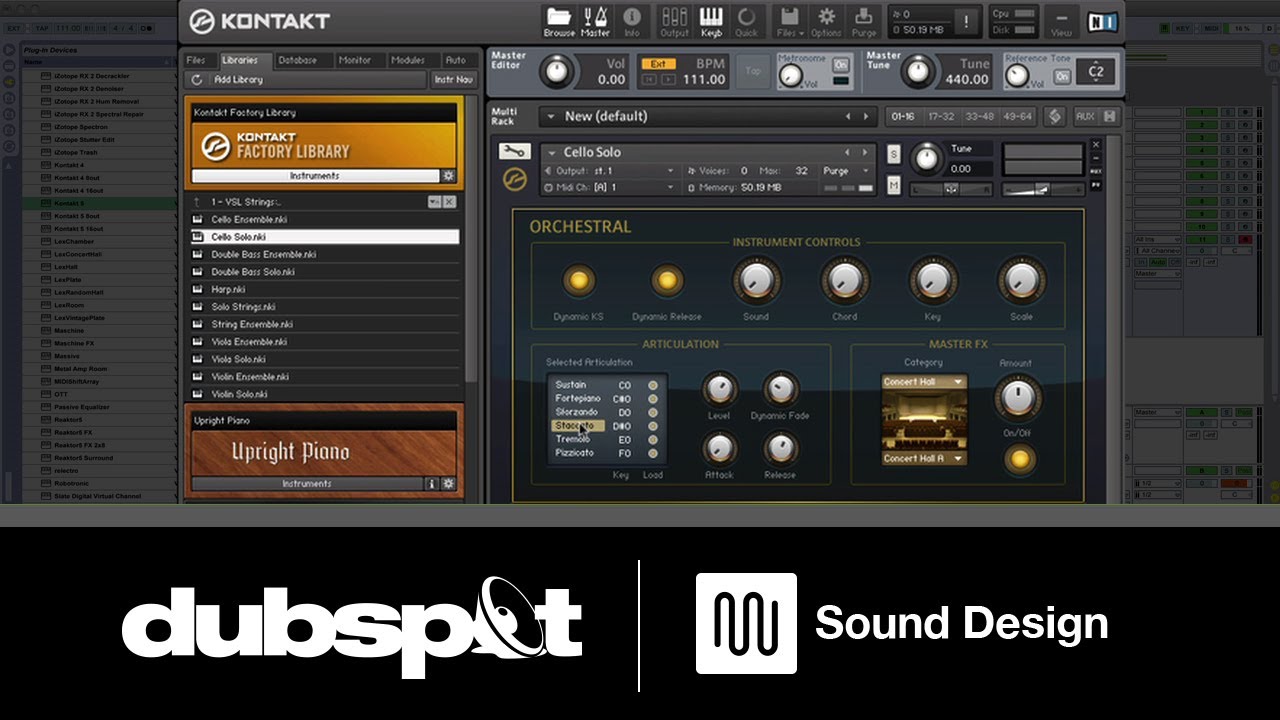This screenshot has height=720, width=1280.
Task: Show the Output mixer section
Action: pyautogui.click(x=674, y=20)
